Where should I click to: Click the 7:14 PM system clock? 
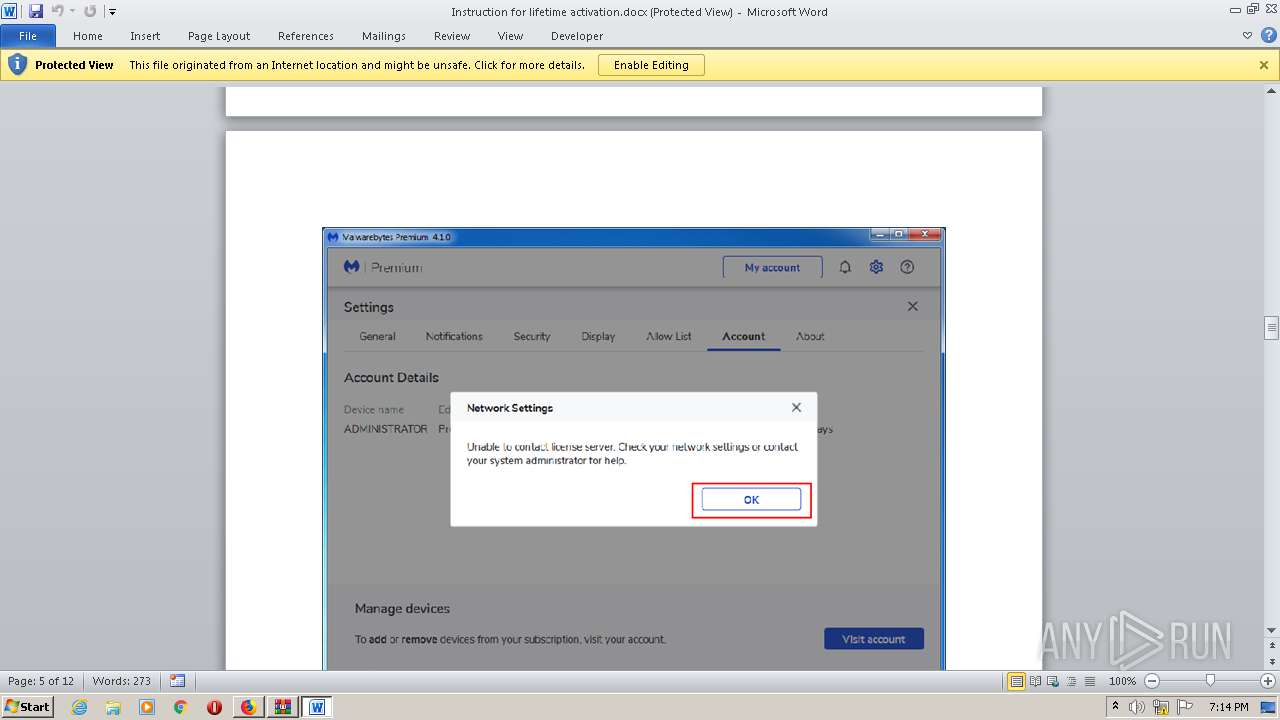point(1229,707)
